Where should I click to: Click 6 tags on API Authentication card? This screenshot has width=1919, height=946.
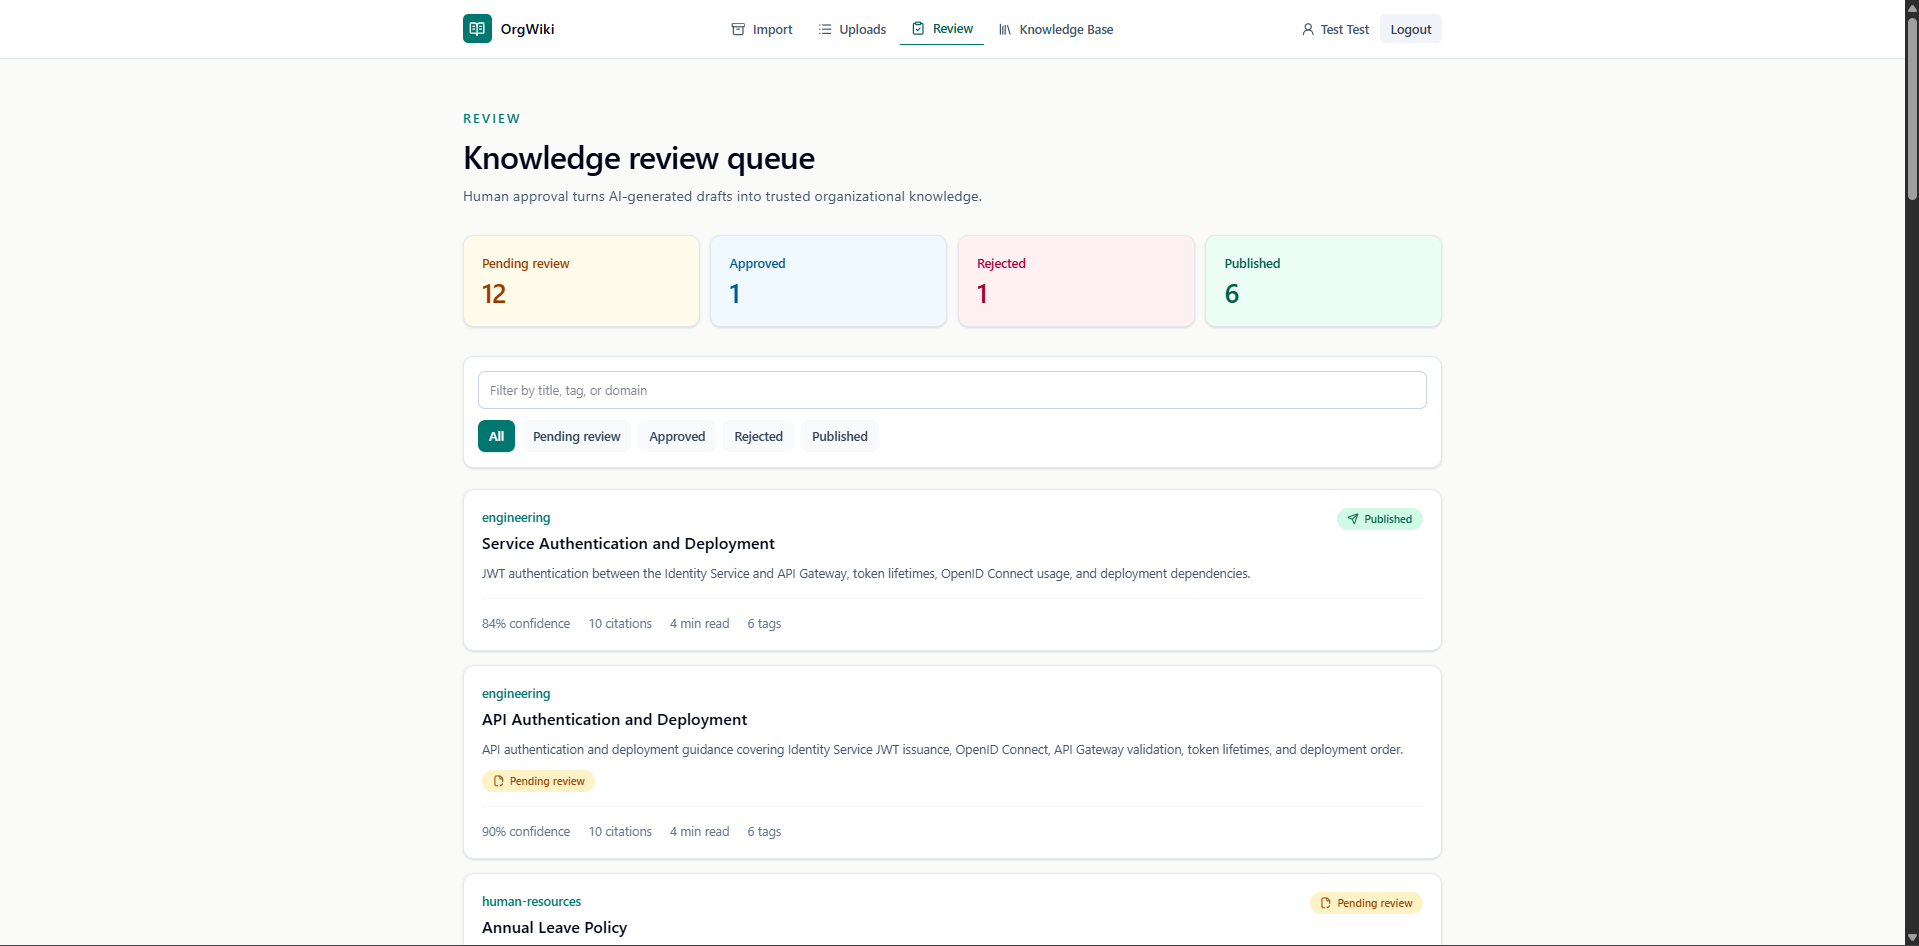pyautogui.click(x=764, y=831)
